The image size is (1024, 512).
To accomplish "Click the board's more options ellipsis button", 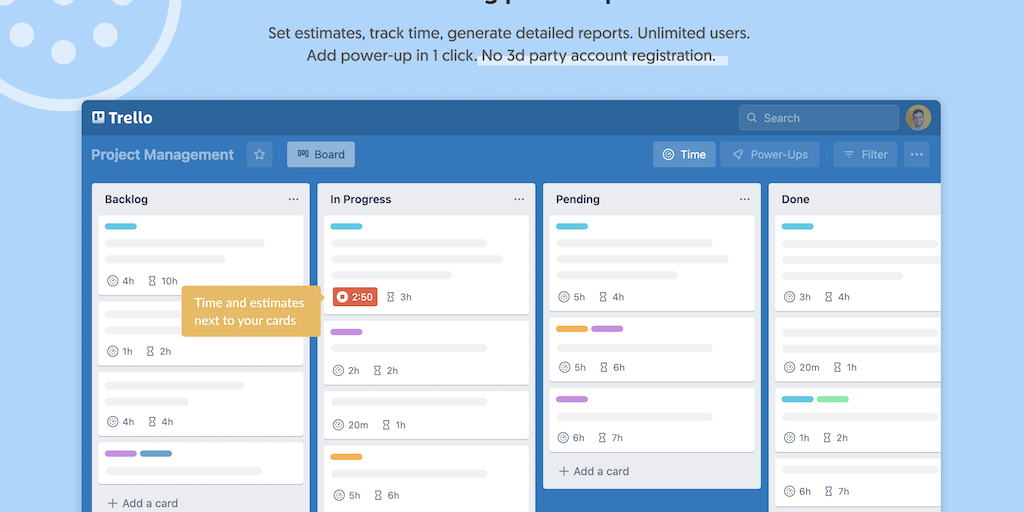I will [x=916, y=155].
